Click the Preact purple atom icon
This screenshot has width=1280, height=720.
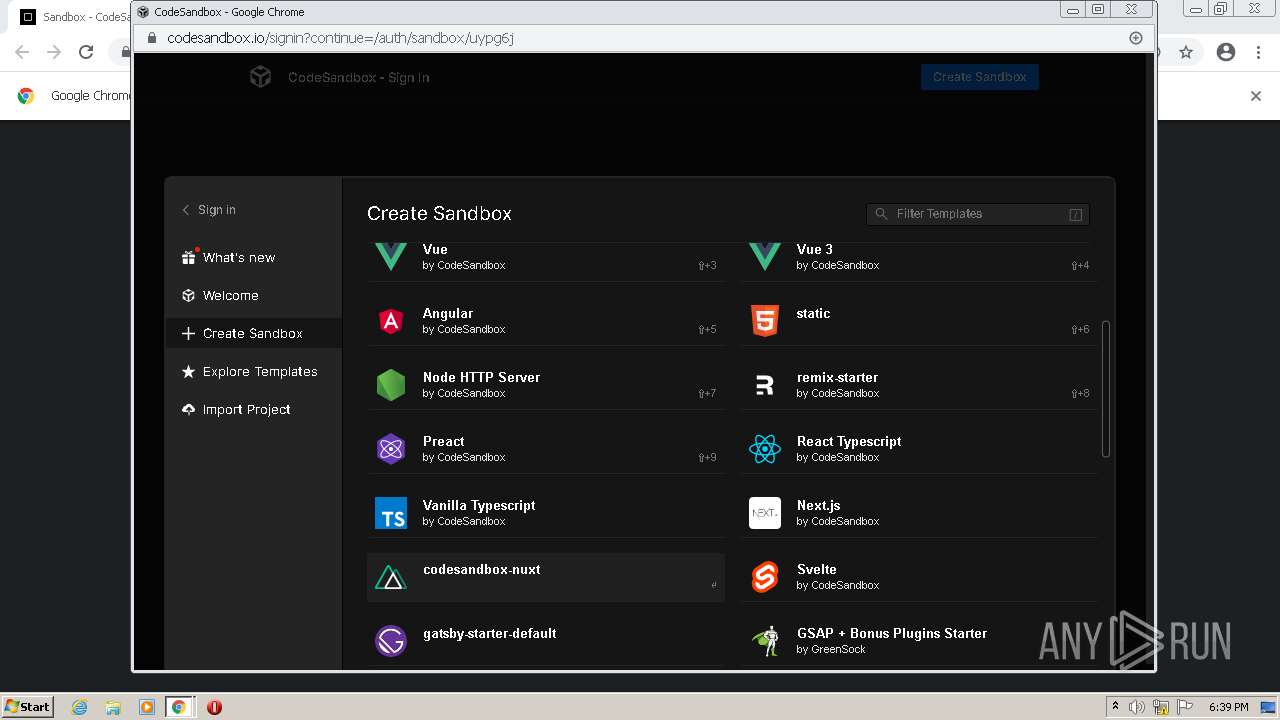[391, 449]
